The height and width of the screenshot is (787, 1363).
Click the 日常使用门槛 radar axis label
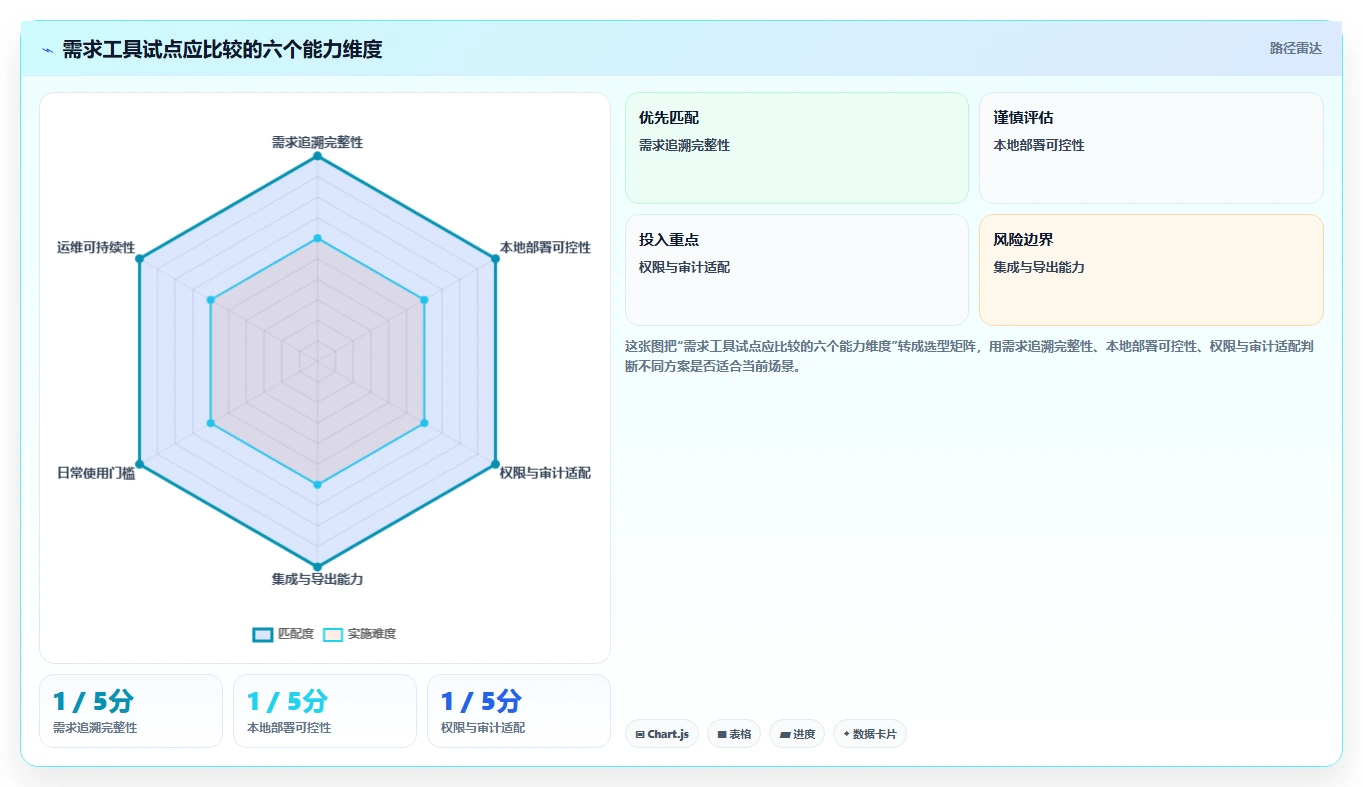(x=96, y=473)
